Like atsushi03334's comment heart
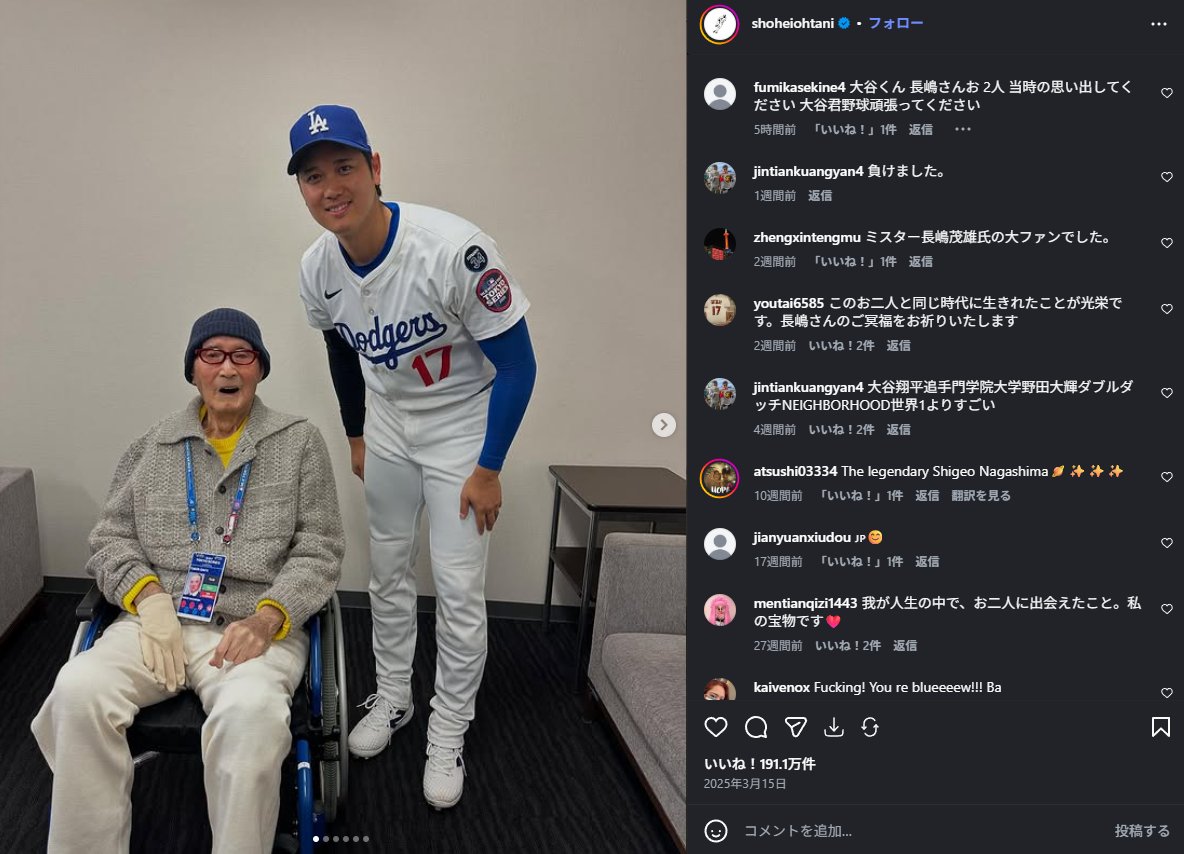The width and height of the screenshot is (1184, 854). 1167,477
